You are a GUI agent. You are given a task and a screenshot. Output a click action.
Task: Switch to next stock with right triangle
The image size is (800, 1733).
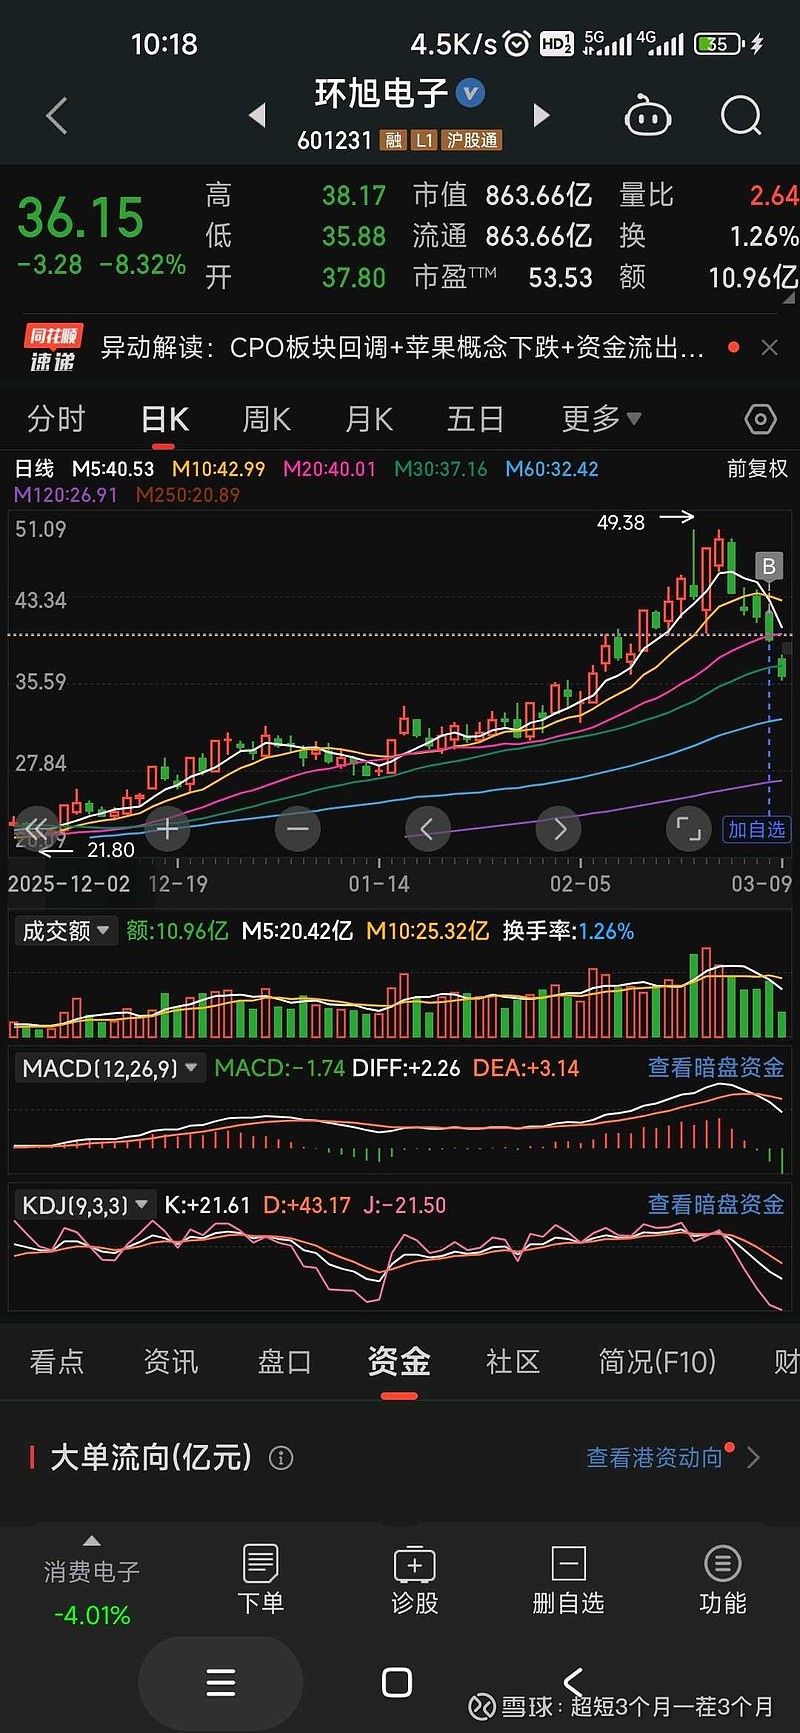coord(541,115)
